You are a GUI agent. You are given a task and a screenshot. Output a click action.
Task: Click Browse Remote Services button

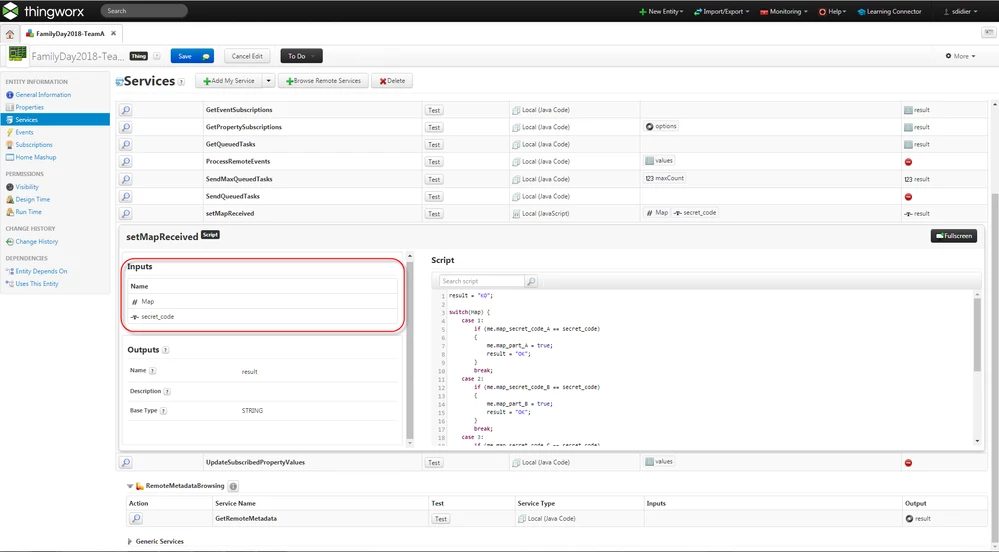pos(323,81)
